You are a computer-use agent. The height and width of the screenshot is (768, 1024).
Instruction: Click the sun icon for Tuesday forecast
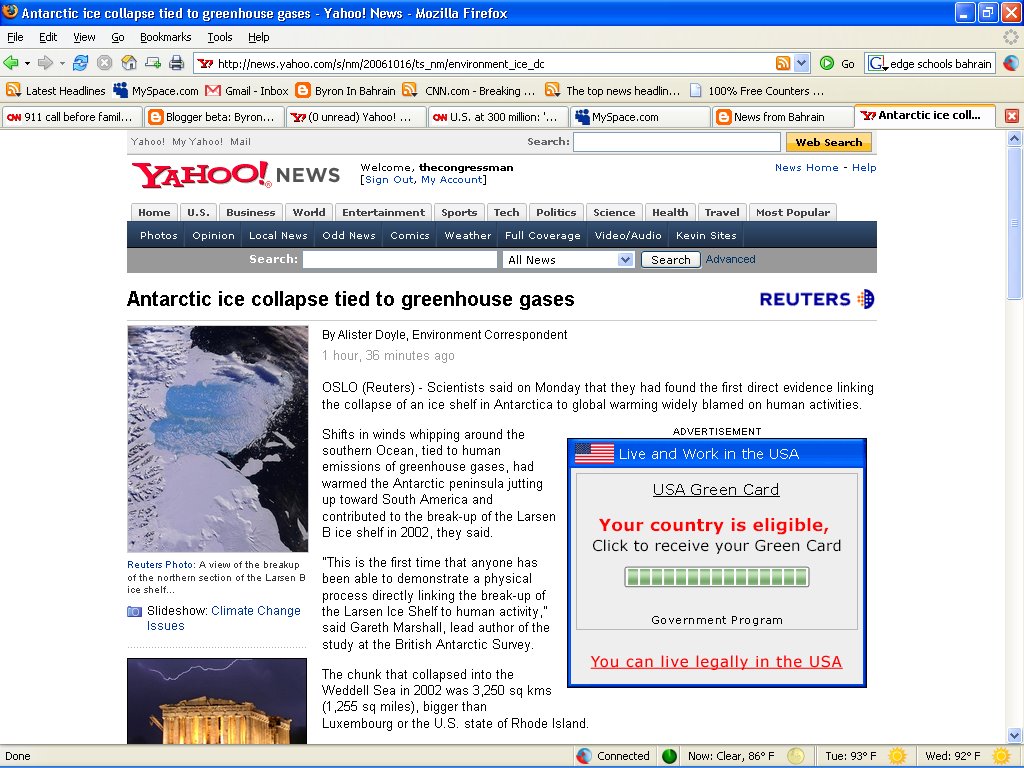pos(898,756)
